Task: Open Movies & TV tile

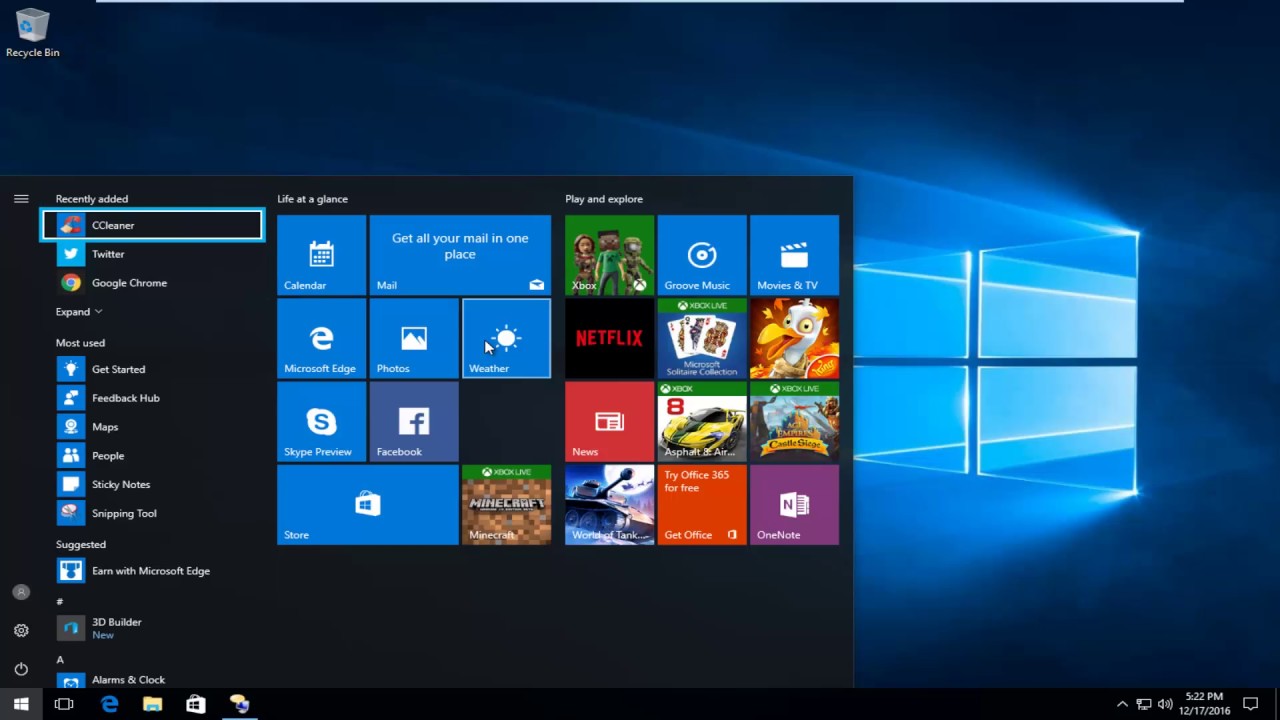Action: 794,255
